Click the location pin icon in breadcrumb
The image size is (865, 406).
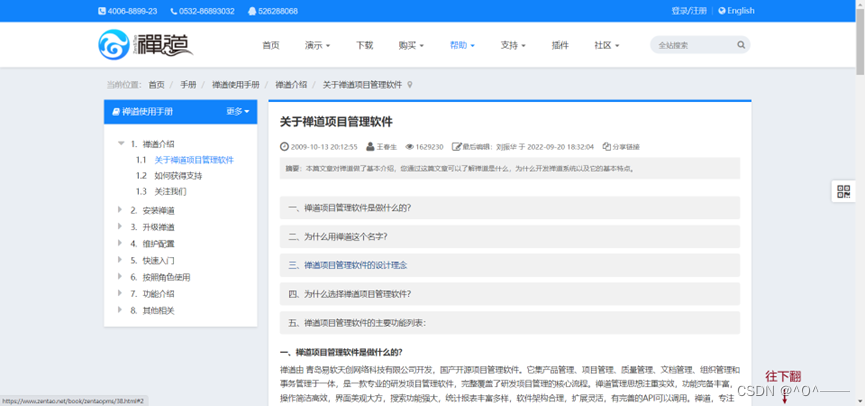[x=409, y=85]
